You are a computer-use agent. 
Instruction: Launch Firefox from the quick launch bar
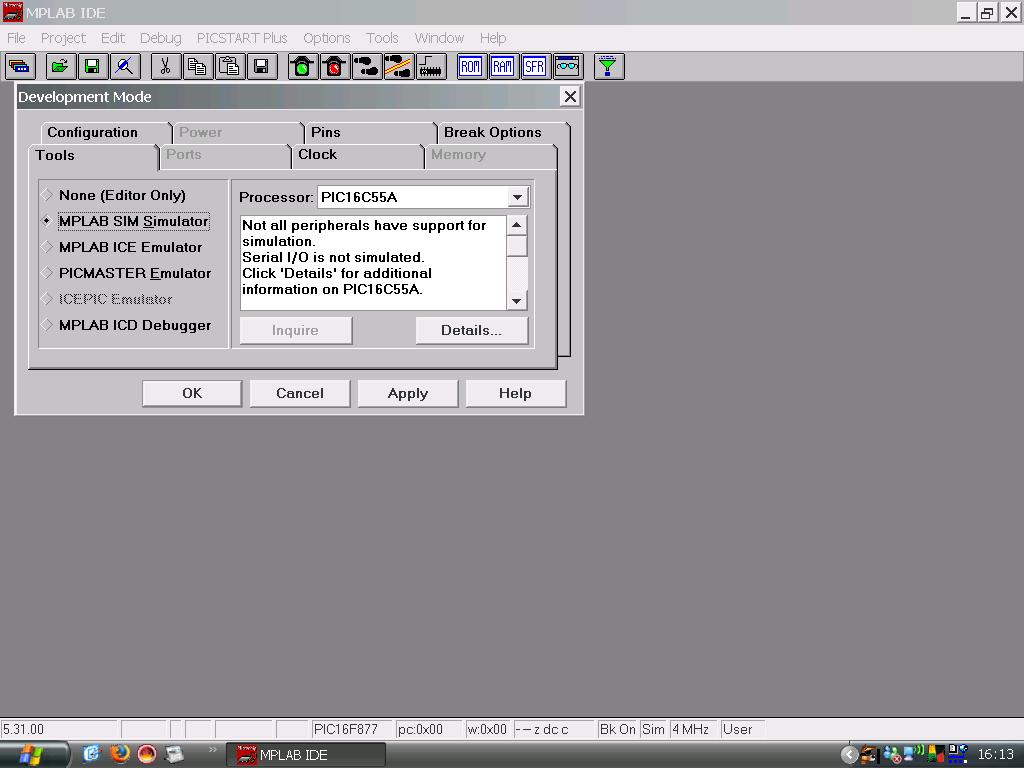pyautogui.click(x=120, y=754)
